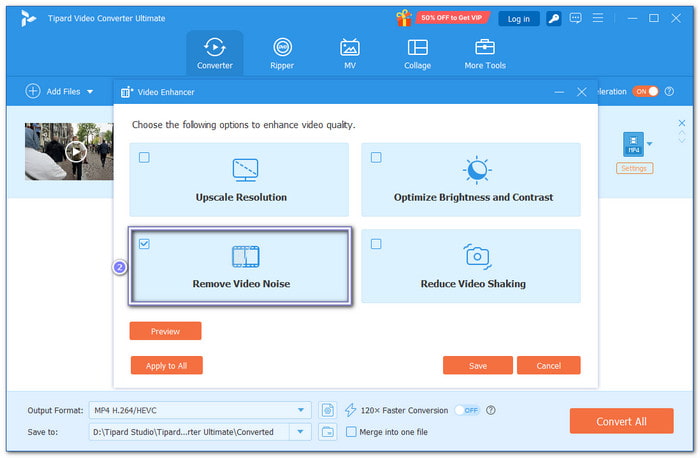The image size is (700, 458).
Task: Open the More Tools tab
Action: [x=485, y=53]
